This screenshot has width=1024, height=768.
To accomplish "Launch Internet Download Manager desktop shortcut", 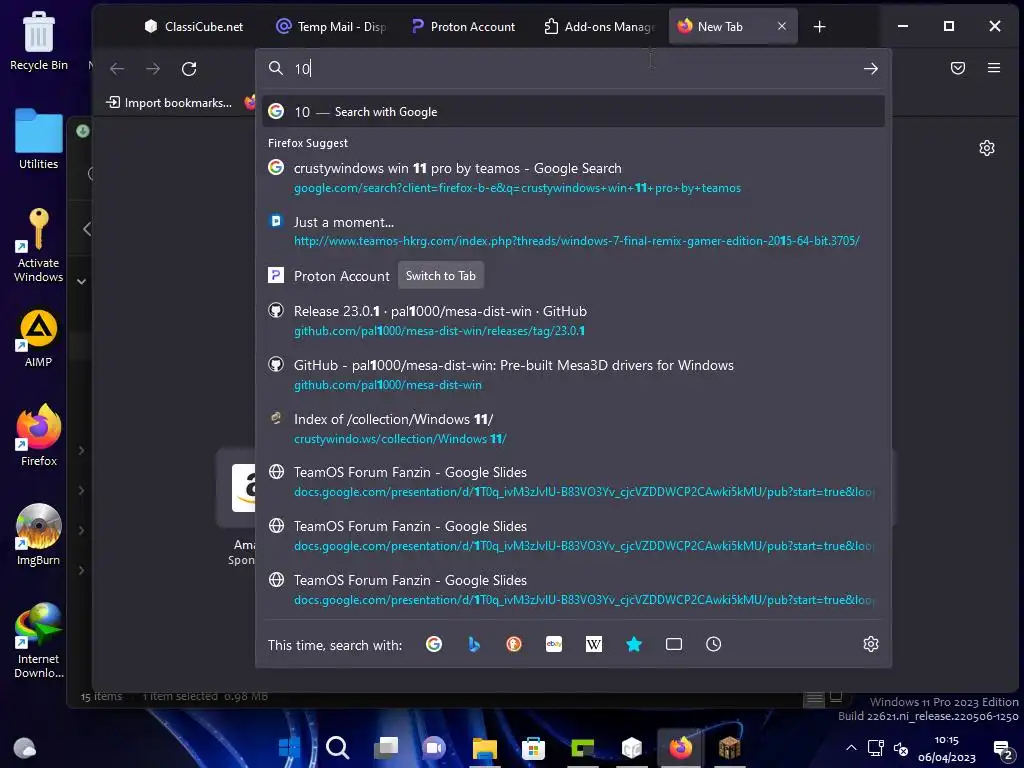I will click(39, 641).
